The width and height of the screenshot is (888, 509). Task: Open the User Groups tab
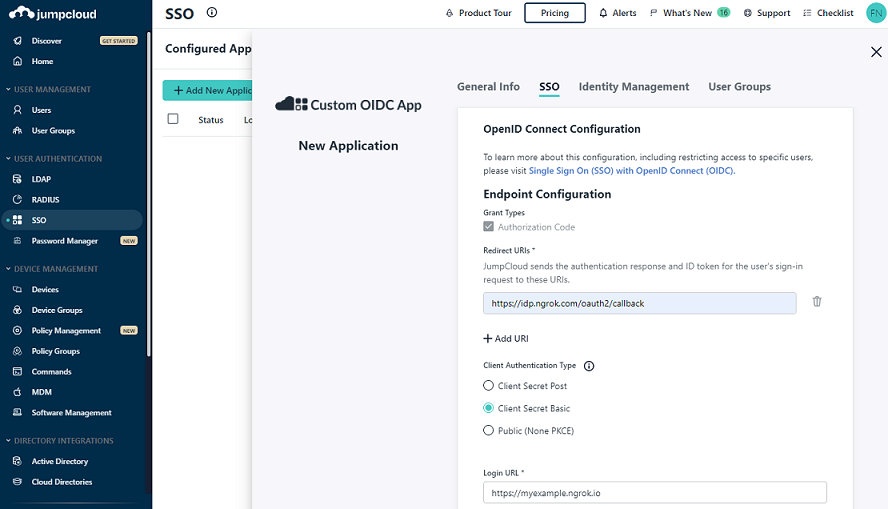(x=739, y=87)
